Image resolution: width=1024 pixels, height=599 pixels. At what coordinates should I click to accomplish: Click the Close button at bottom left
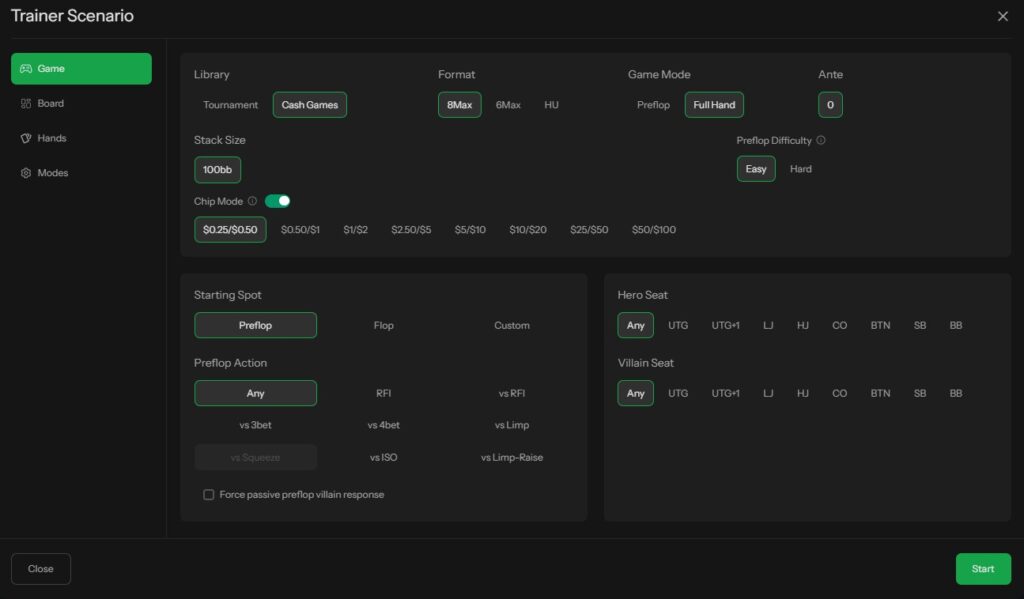pos(41,569)
